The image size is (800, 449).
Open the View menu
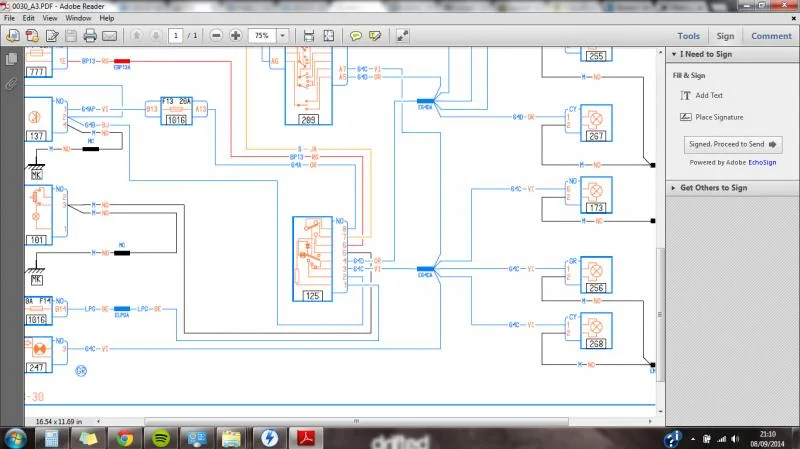tap(49, 18)
